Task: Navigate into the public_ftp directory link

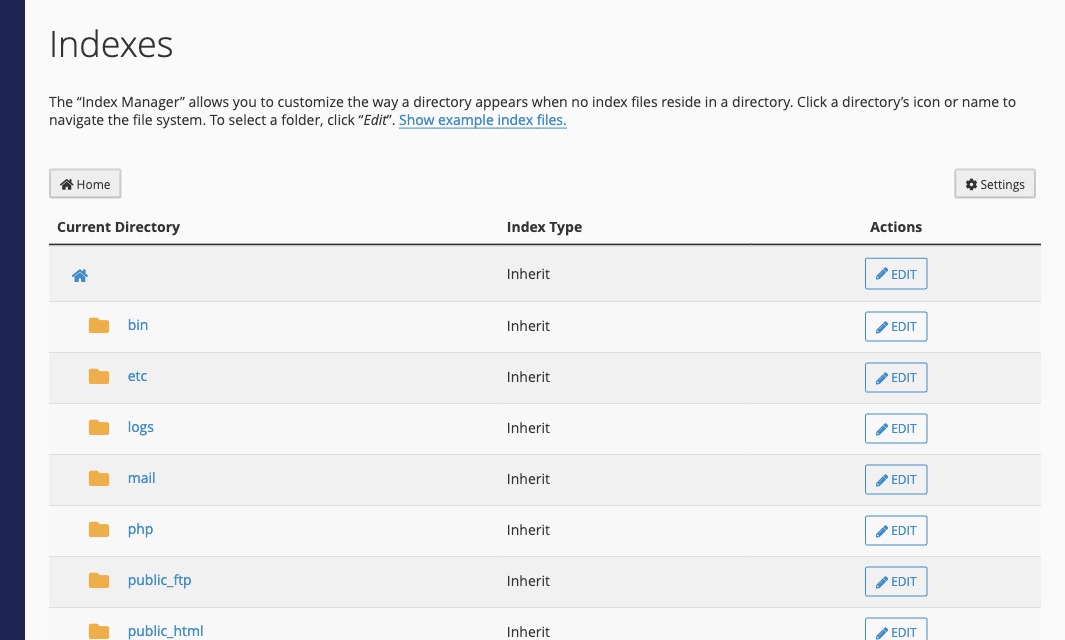Action: (160, 580)
